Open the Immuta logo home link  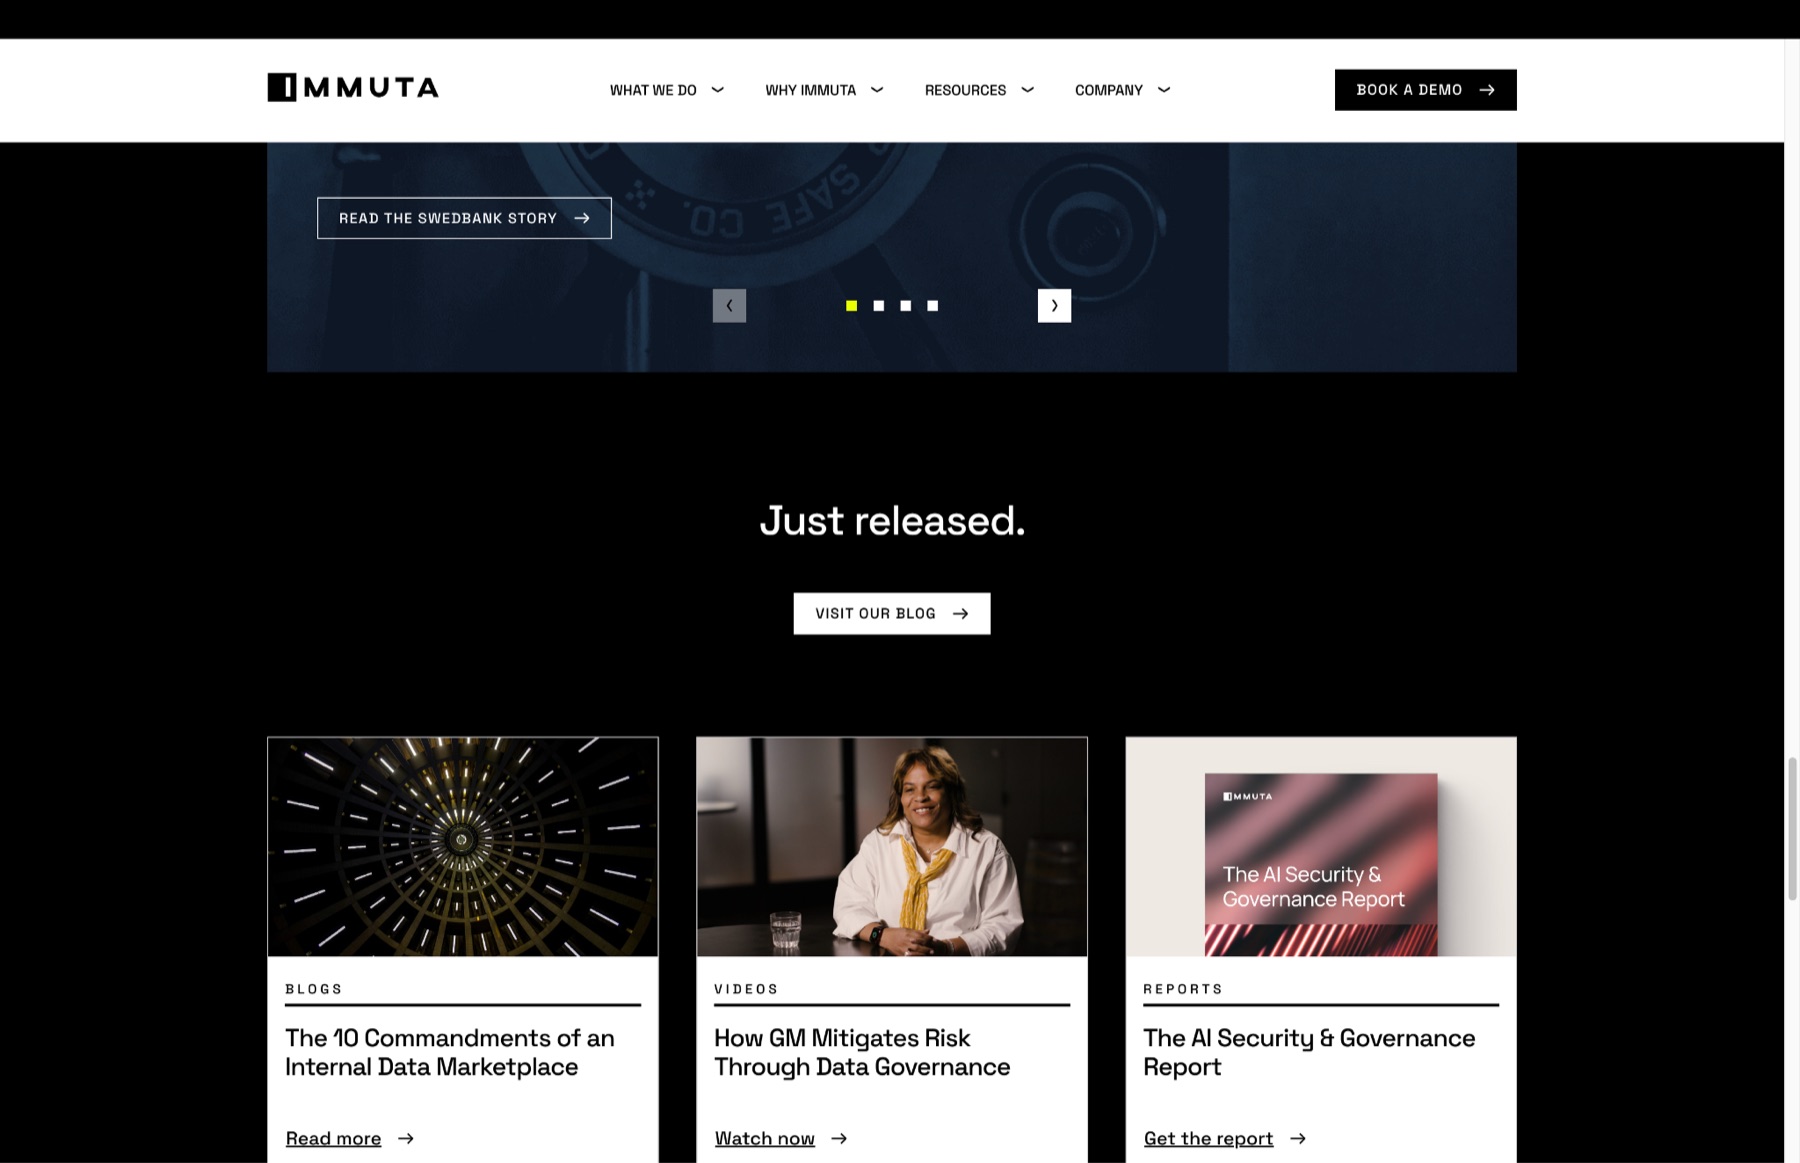[352, 88]
